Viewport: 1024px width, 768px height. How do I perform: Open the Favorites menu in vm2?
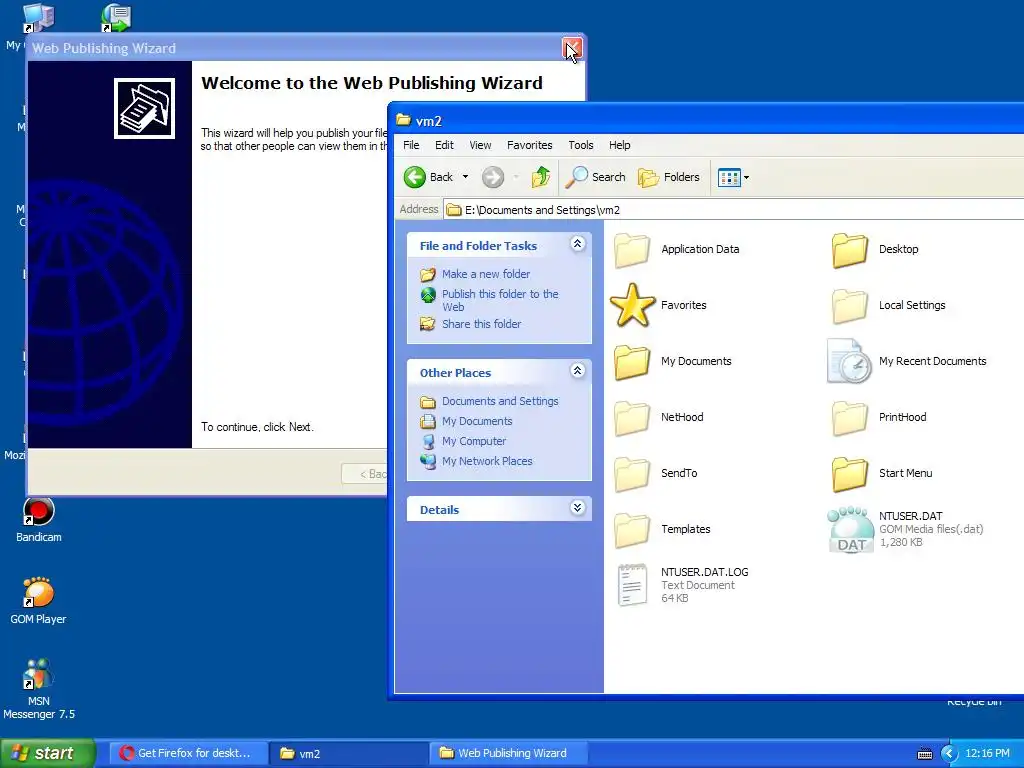[530, 145]
